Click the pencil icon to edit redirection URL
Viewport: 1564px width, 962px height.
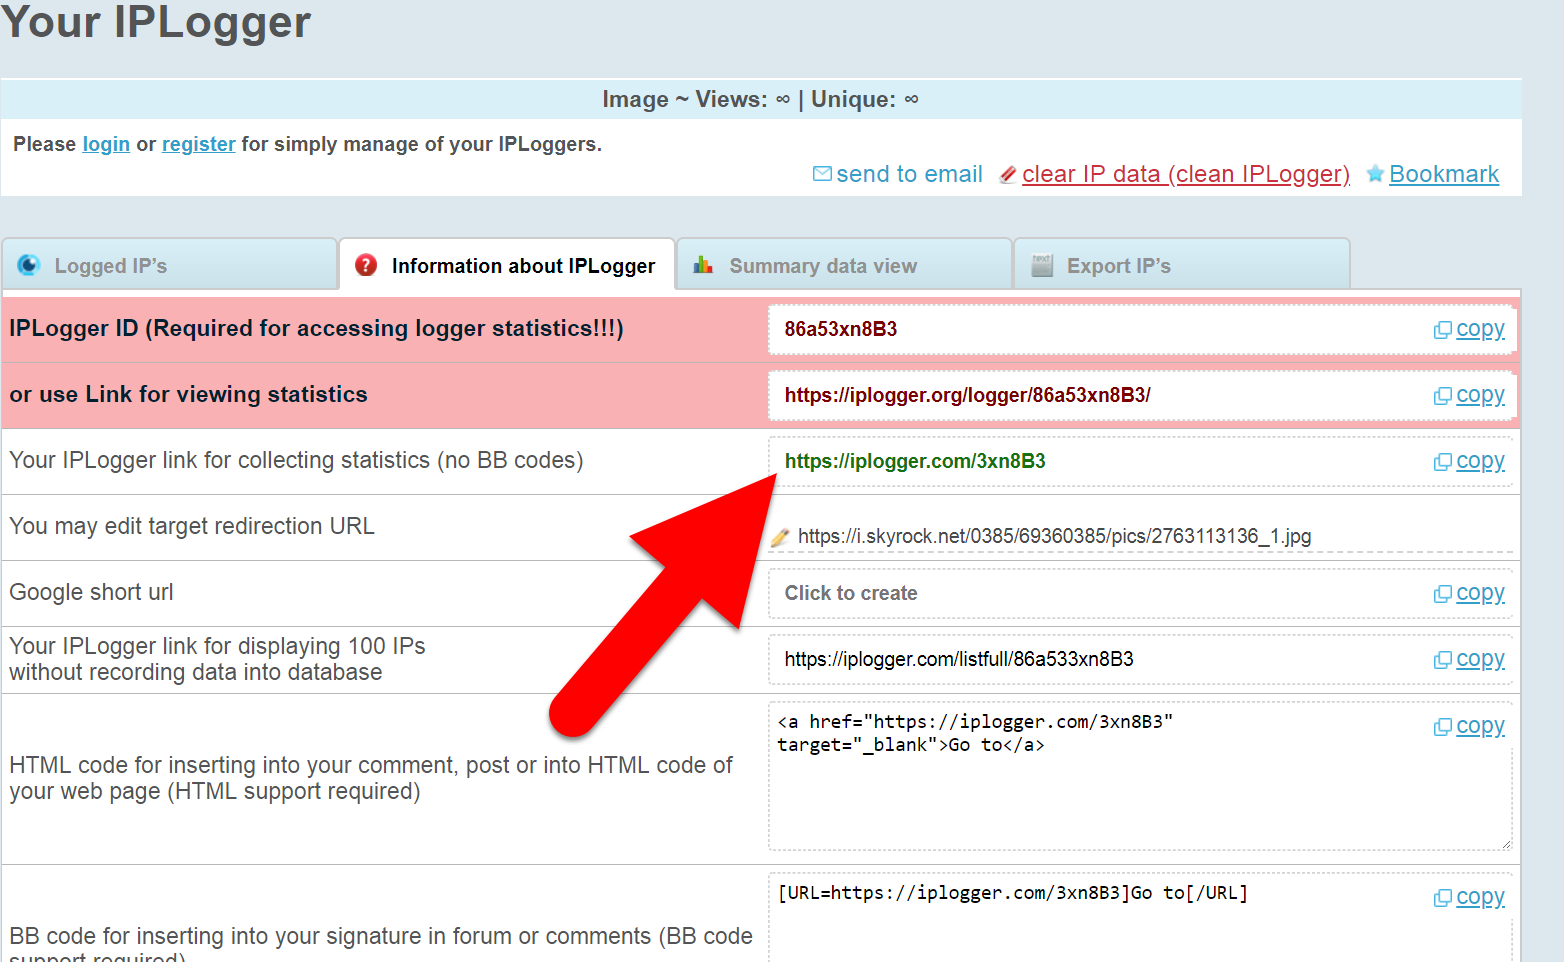[780, 538]
